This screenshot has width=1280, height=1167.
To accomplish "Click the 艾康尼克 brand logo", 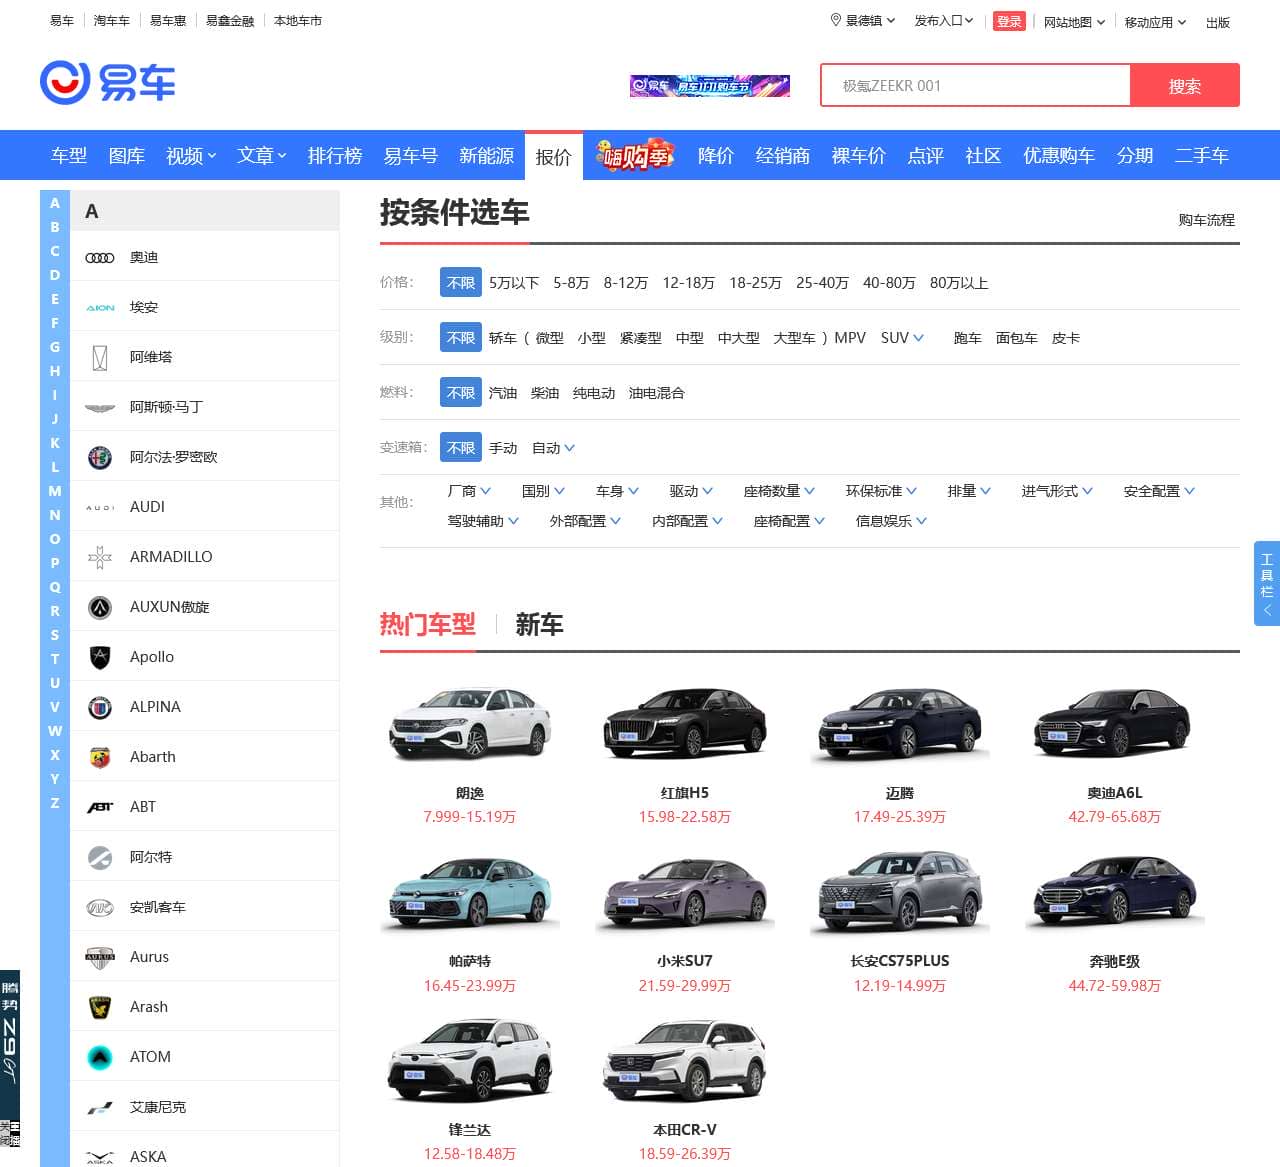I will [100, 1107].
